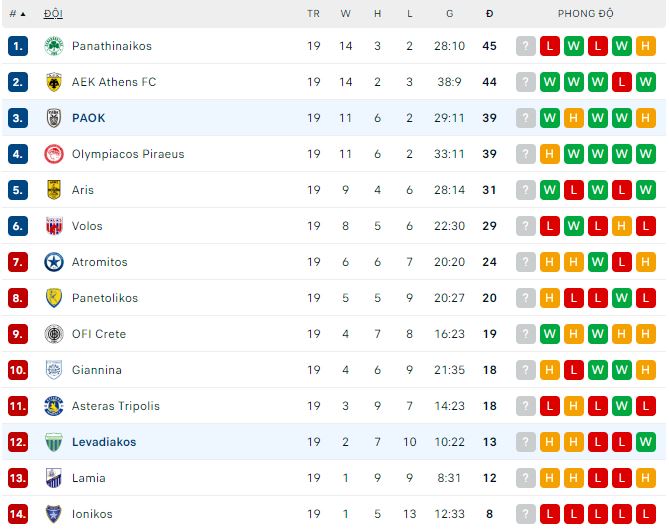Viewport: 669px width, 531px height.
Task: Click the G goals column header
Action: pyautogui.click(x=450, y=14)
